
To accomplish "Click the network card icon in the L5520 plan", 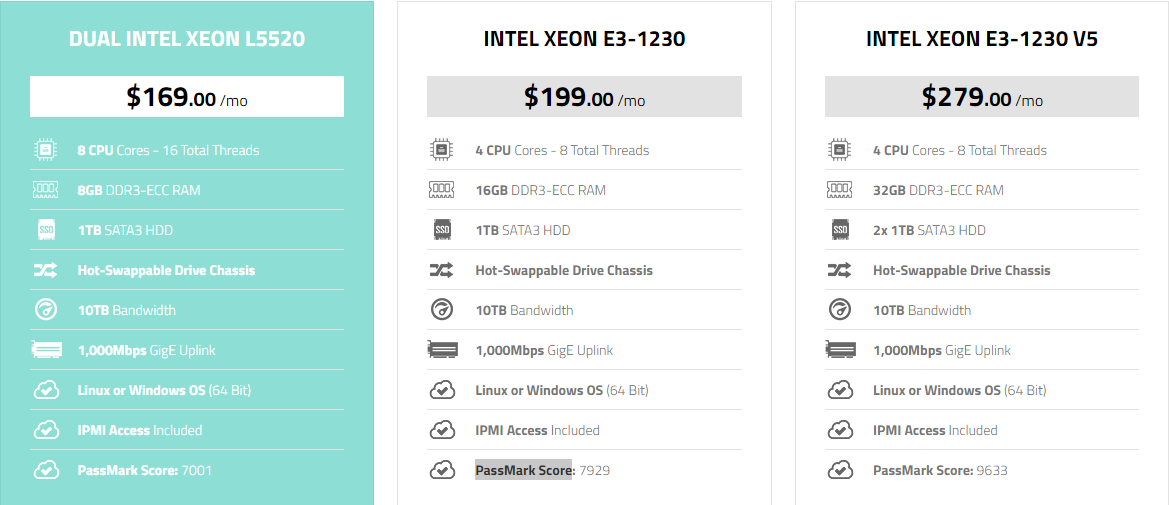I will tap(45, 350).
